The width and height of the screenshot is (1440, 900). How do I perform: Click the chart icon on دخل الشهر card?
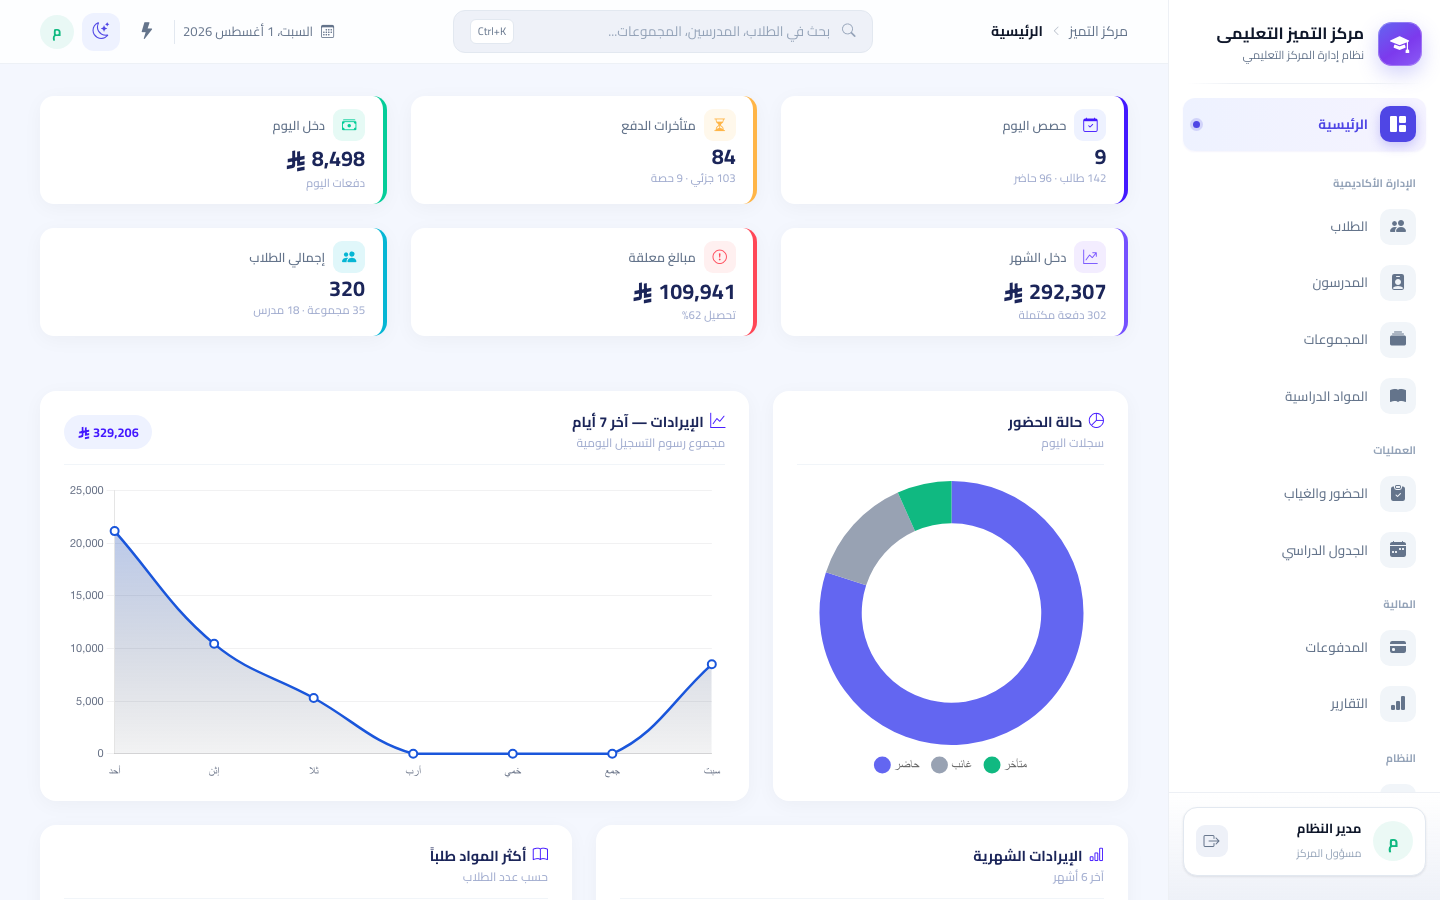1090,257
